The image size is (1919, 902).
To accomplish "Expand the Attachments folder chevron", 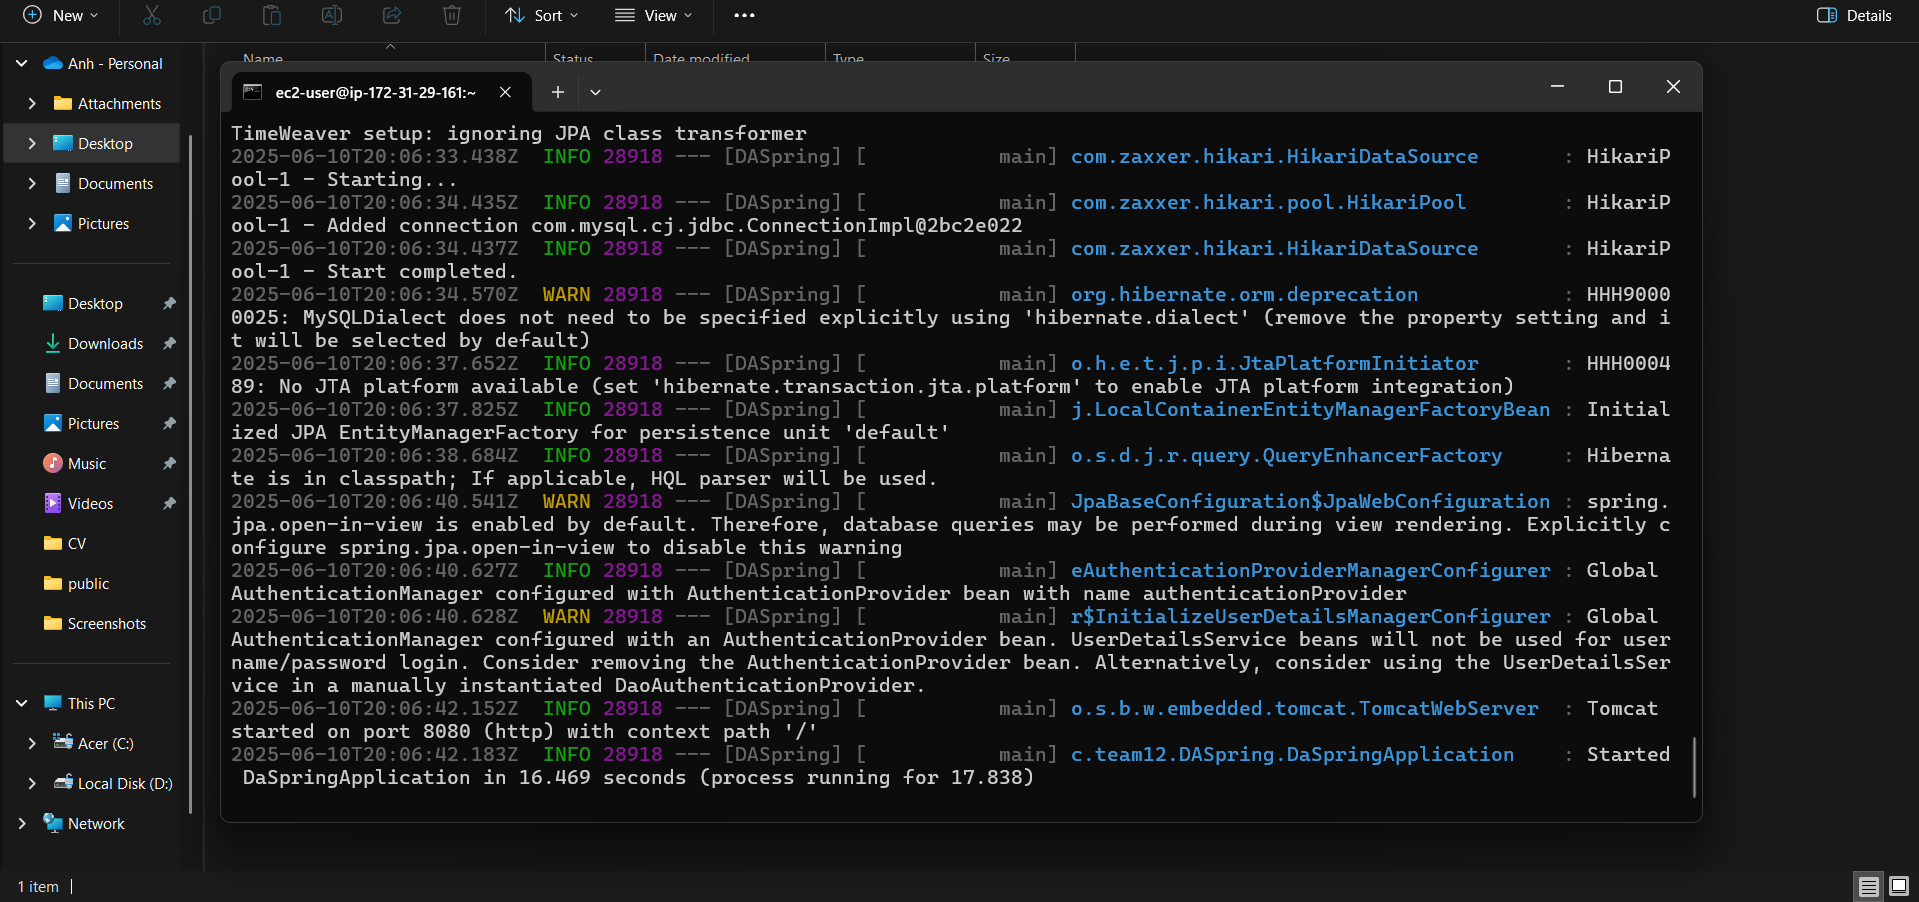I will pyautogui.click(x=32, y=103).
